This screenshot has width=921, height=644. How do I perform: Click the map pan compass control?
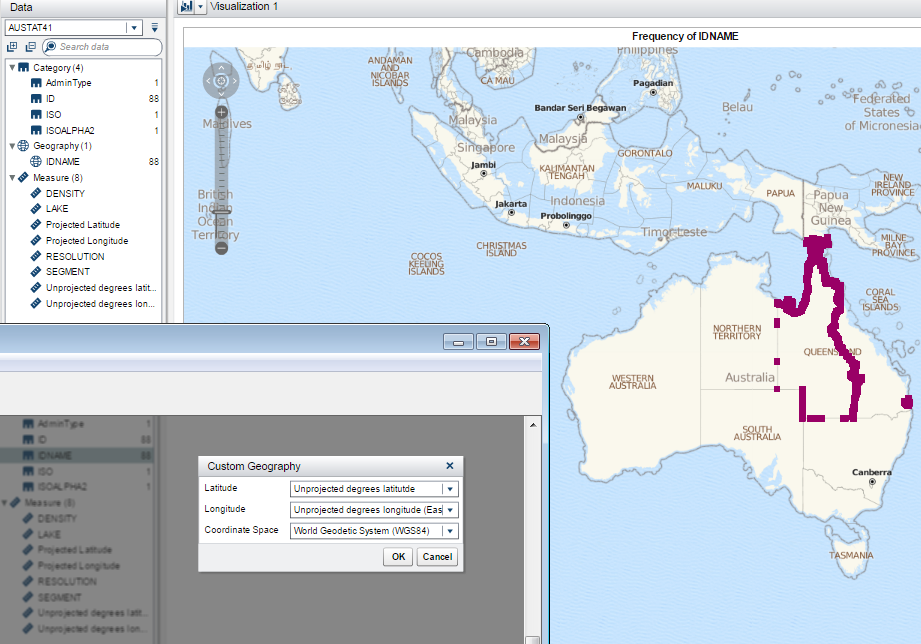pos(221,80)
